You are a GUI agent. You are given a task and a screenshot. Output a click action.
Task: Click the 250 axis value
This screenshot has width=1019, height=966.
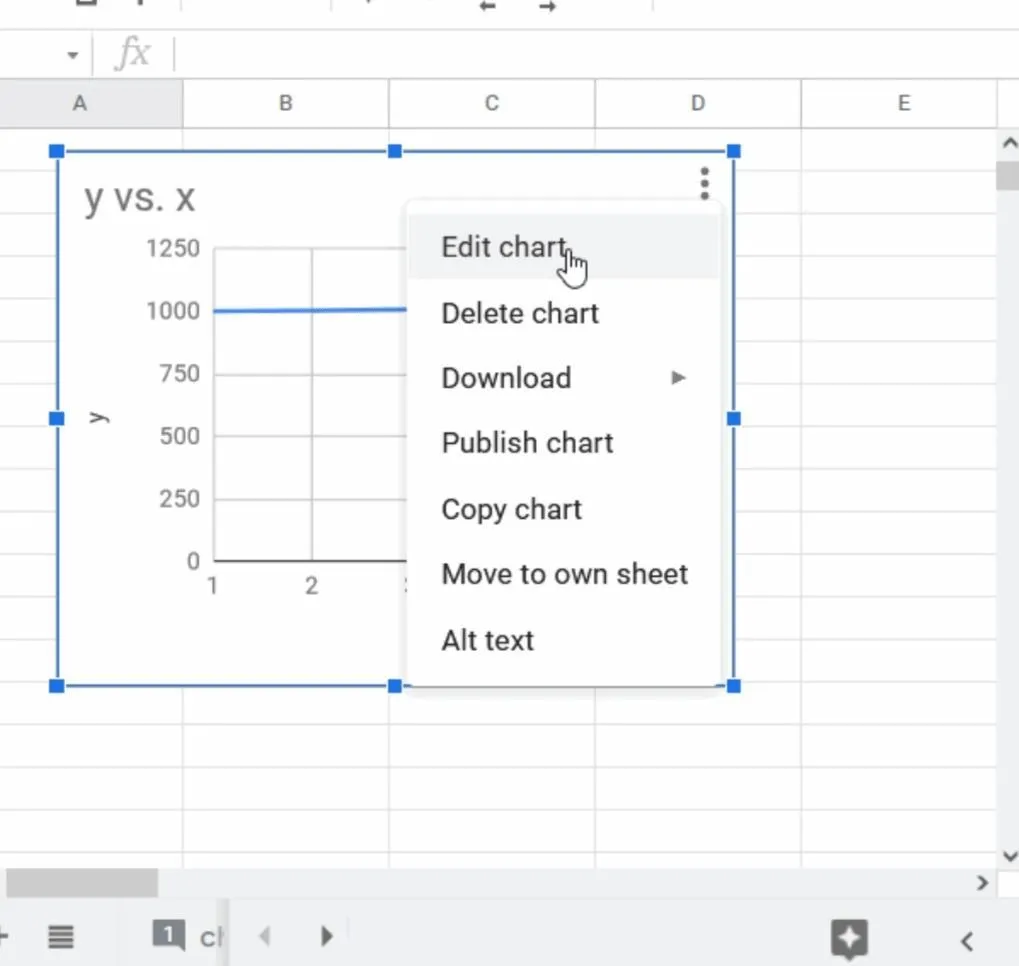179,499
